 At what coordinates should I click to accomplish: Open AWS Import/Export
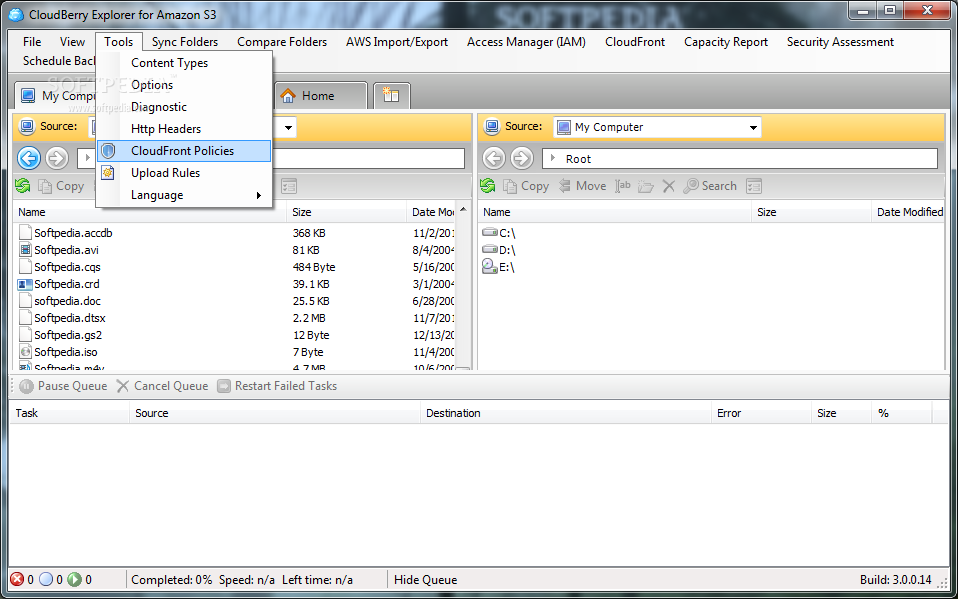coord(397,42)
